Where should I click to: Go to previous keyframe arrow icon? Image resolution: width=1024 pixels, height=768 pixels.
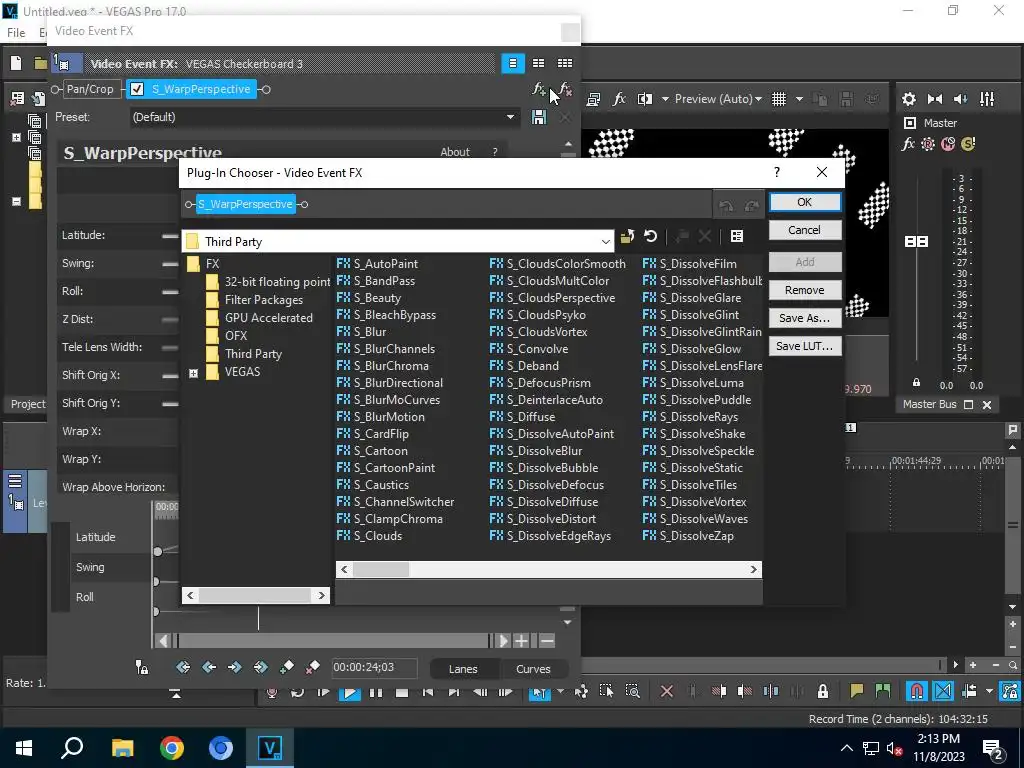pos(209,667)
